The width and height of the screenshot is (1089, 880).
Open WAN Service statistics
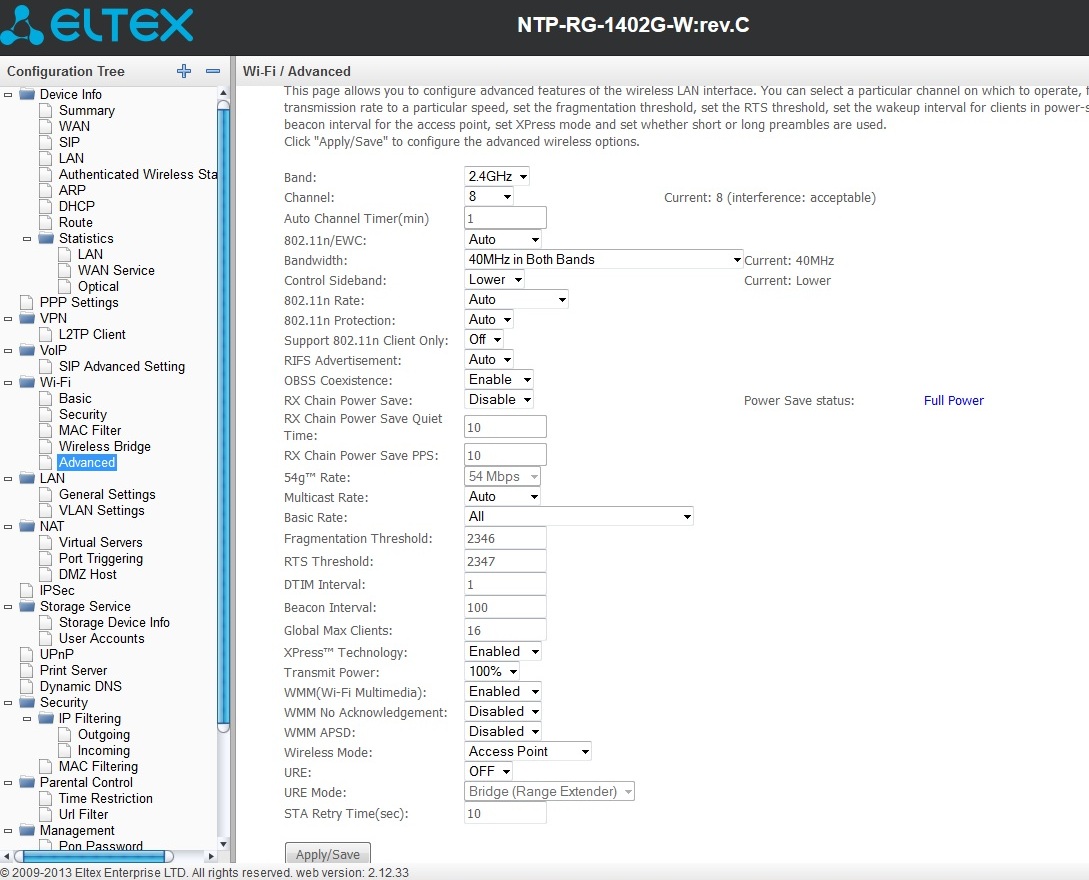pos(116,270)
